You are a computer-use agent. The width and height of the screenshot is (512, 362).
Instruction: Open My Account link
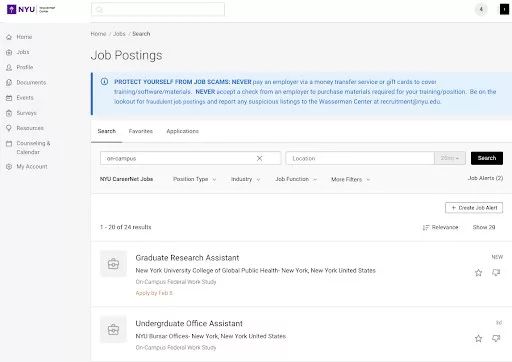(x=32, y=166)
